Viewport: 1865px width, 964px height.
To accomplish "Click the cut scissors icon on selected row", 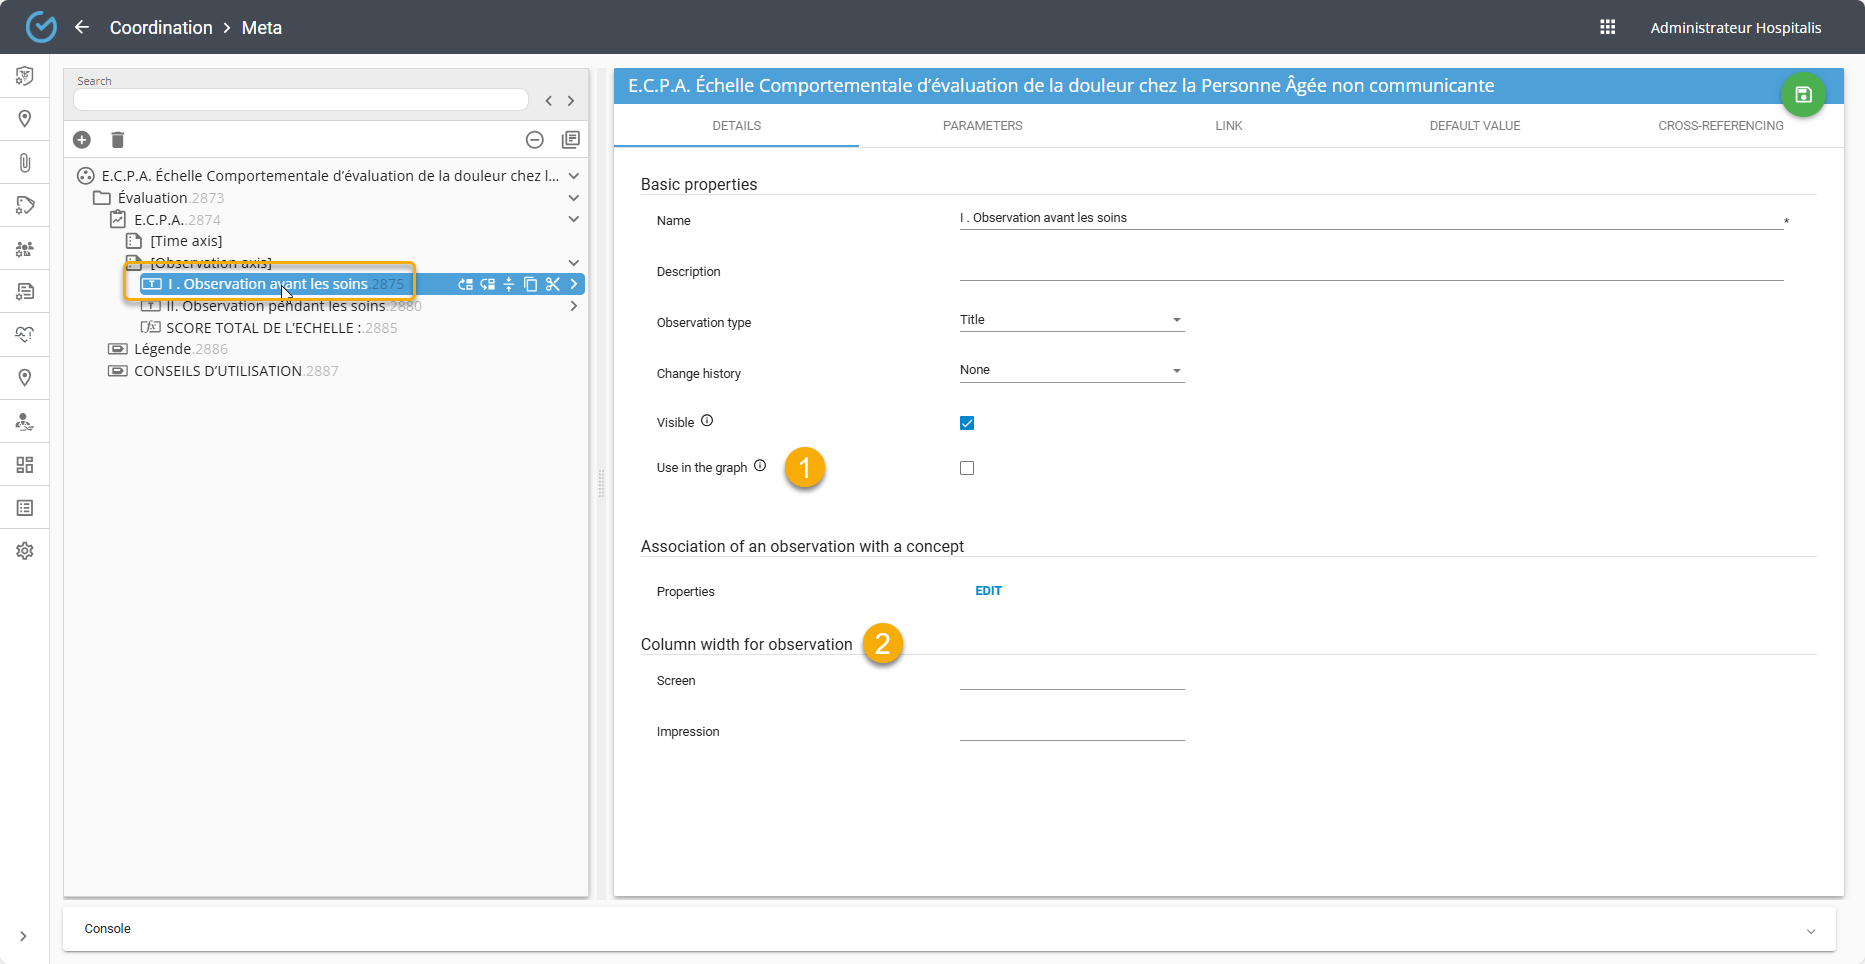I will click(x=552, y=284).
